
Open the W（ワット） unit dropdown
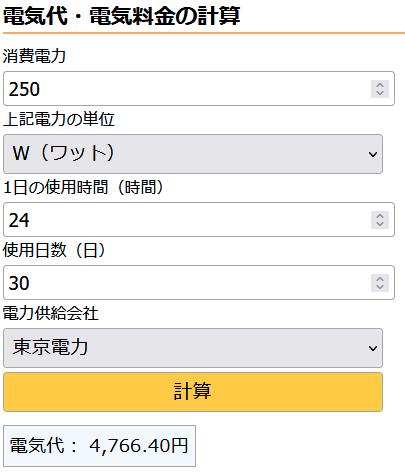(193, 154)
